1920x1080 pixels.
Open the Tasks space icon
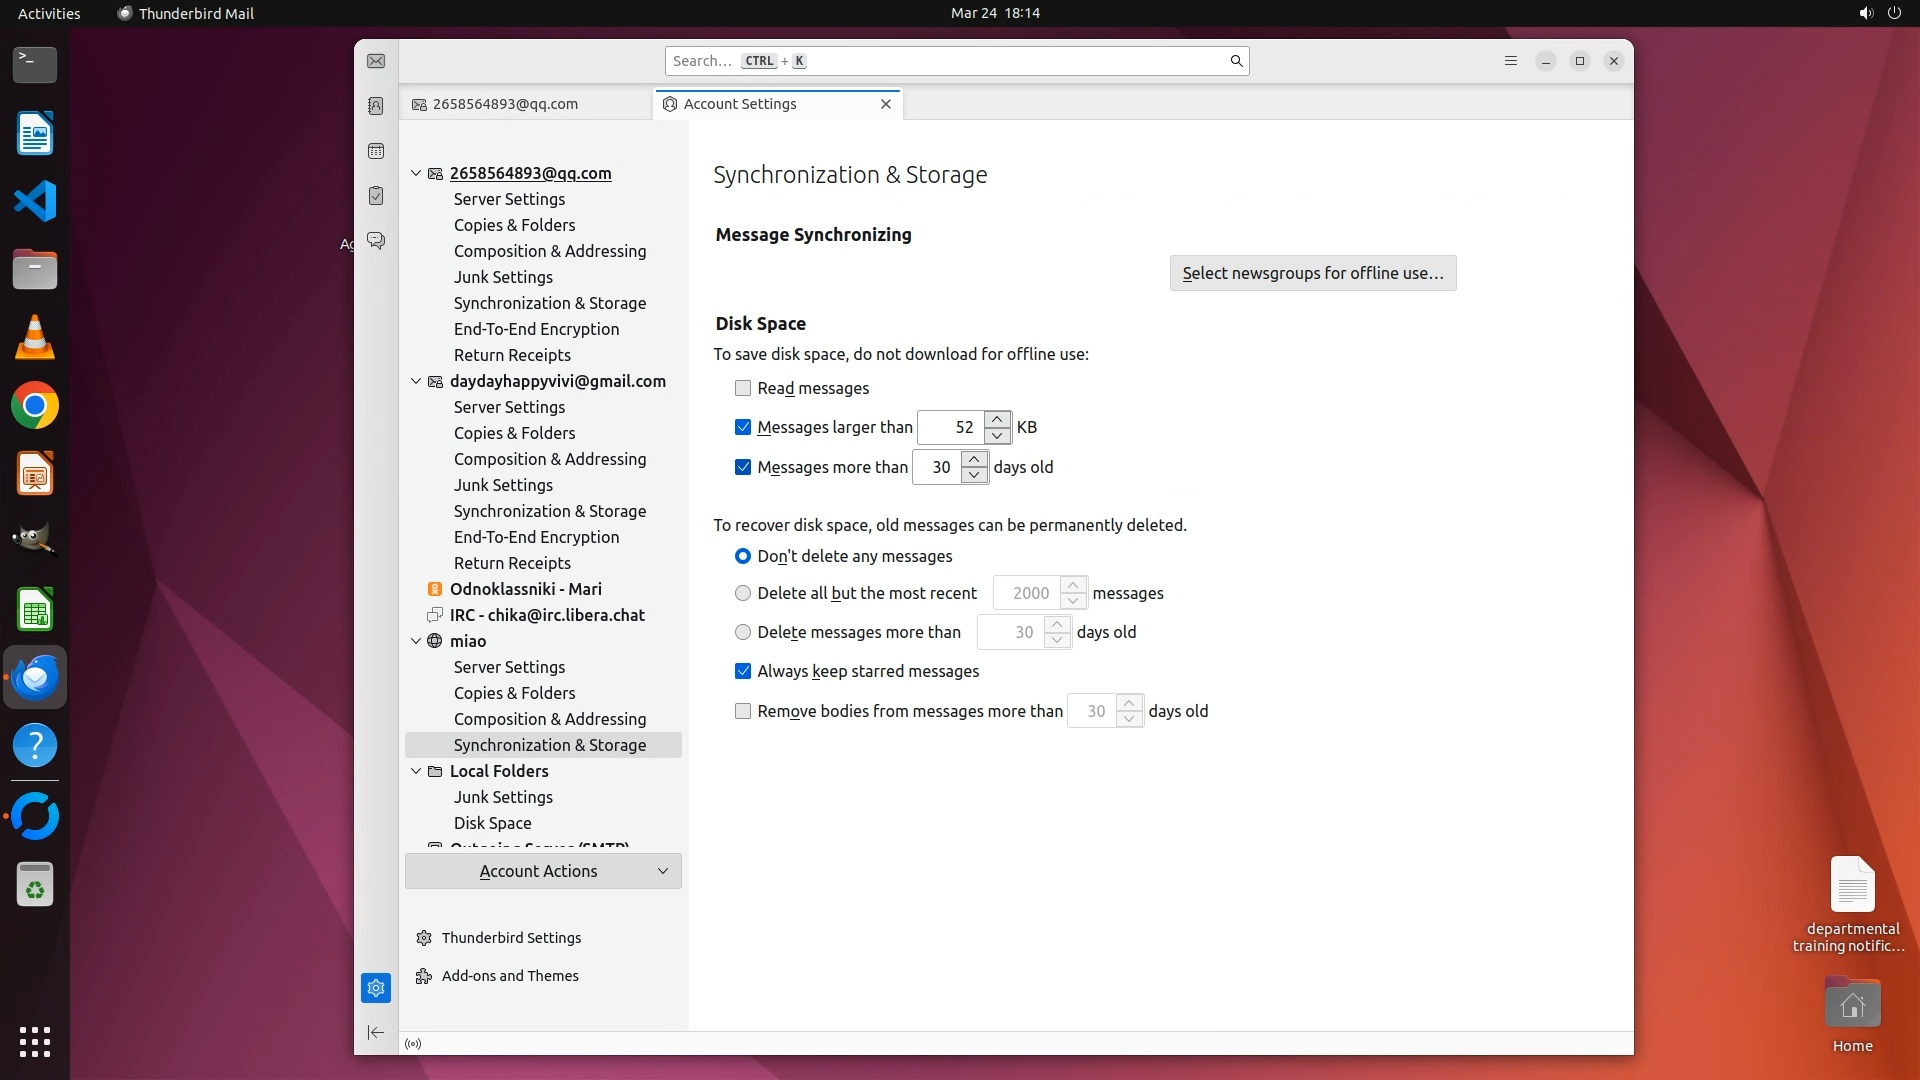click(376, 196)
